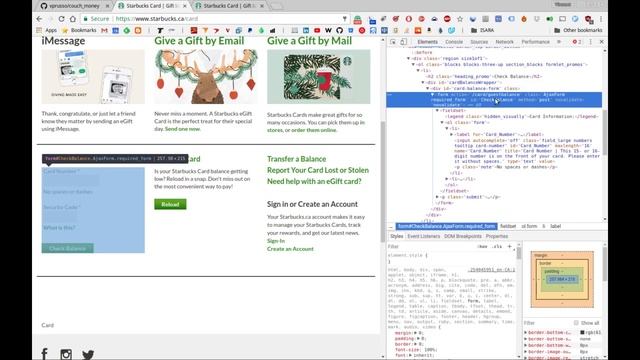Click the computed styles Filter field

point(547,323)
